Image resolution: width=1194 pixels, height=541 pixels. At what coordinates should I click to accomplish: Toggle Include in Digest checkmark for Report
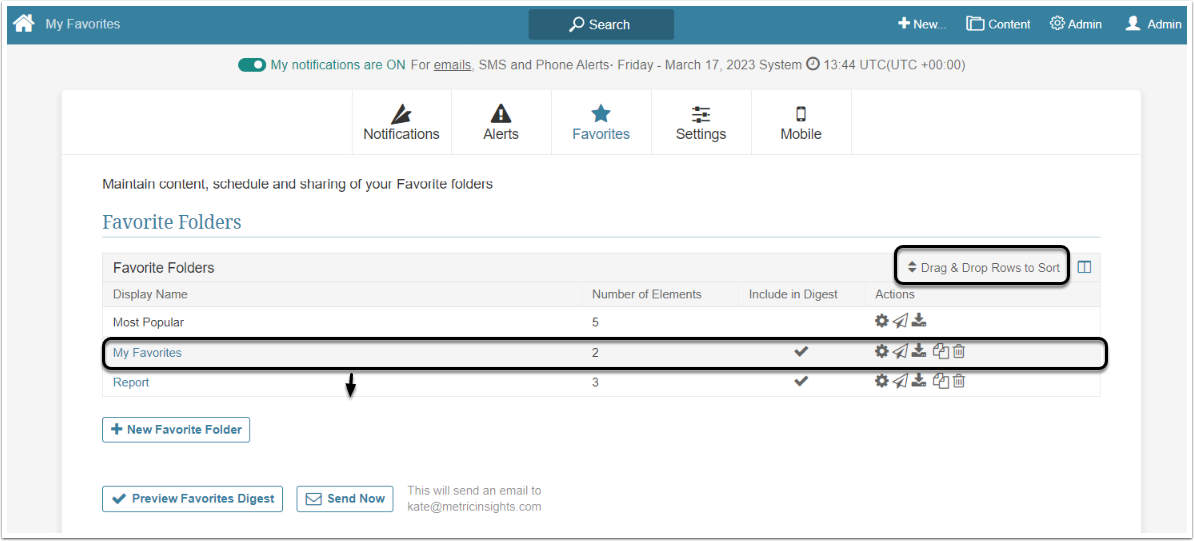(801, 382)
